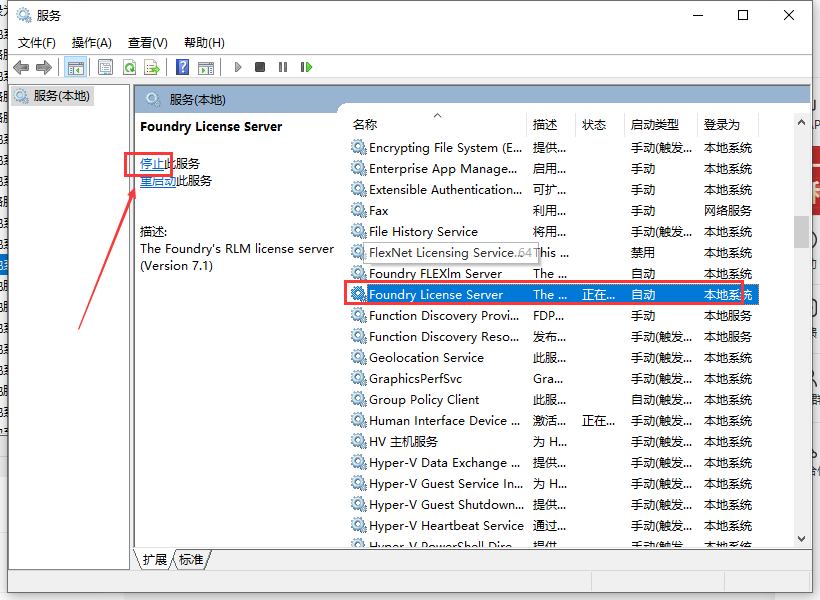Select Function Discovery Provi... service row
This screenshot has width=820, height=600.
pyautogui.click(x=553, y=315)
